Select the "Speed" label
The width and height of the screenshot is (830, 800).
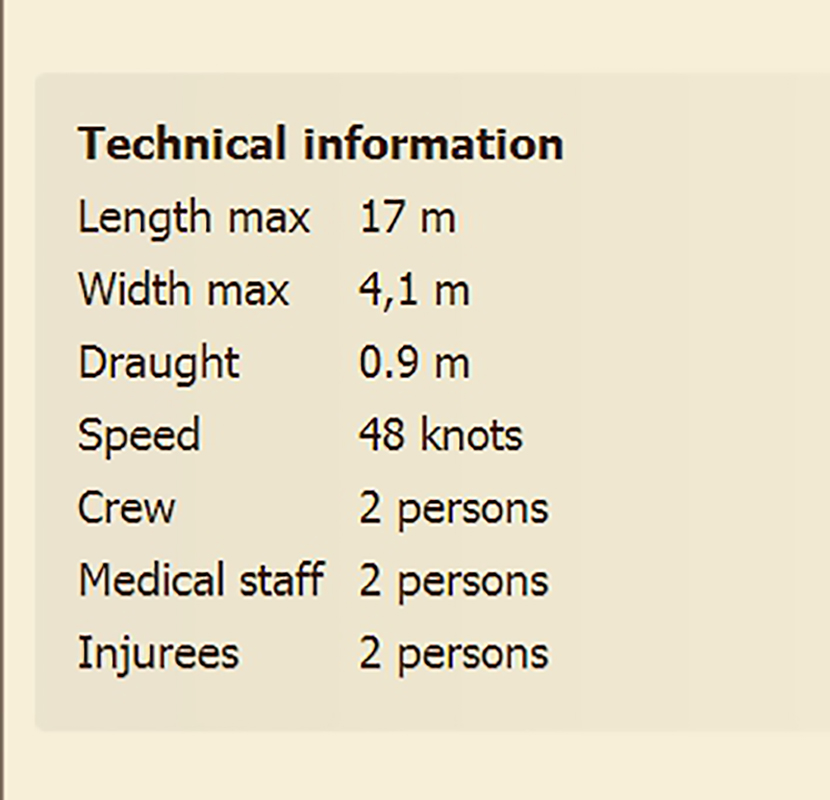click(139, 435)
